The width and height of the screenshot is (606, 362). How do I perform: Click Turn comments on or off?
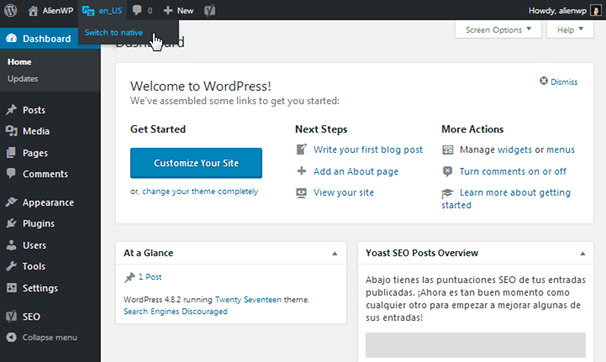pos(512,172)
